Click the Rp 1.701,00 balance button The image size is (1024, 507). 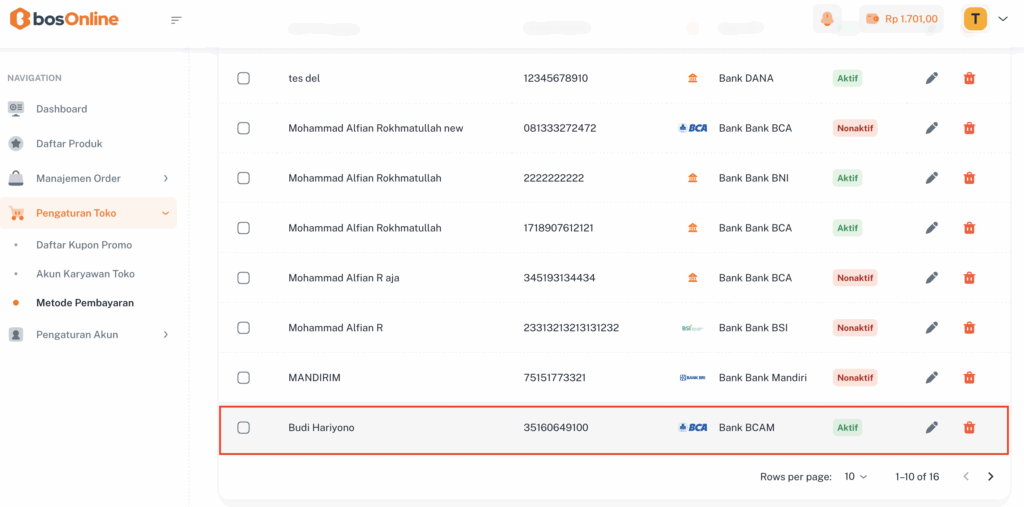(x=901, y=19)
